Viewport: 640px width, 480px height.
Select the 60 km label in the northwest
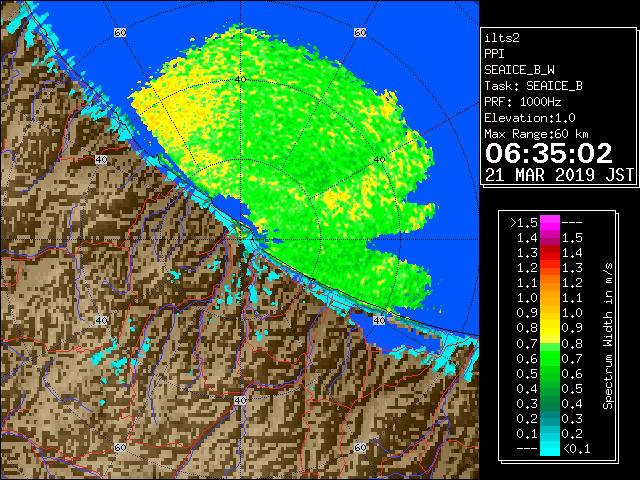tap(120, 32)
